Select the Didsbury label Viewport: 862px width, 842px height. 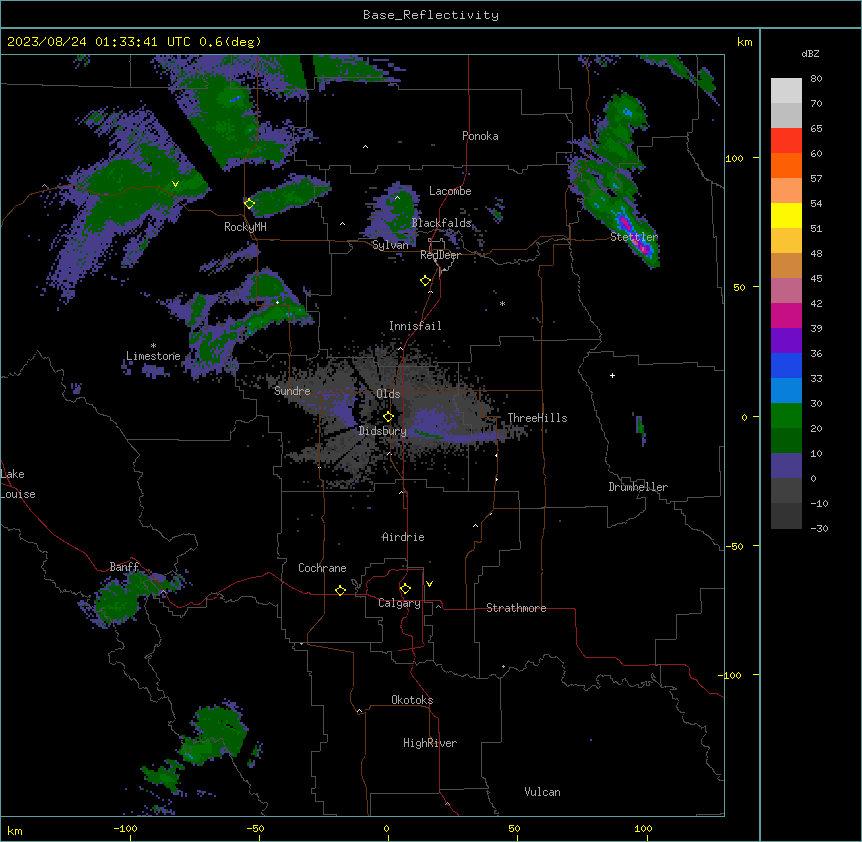[x=383, y=431]
